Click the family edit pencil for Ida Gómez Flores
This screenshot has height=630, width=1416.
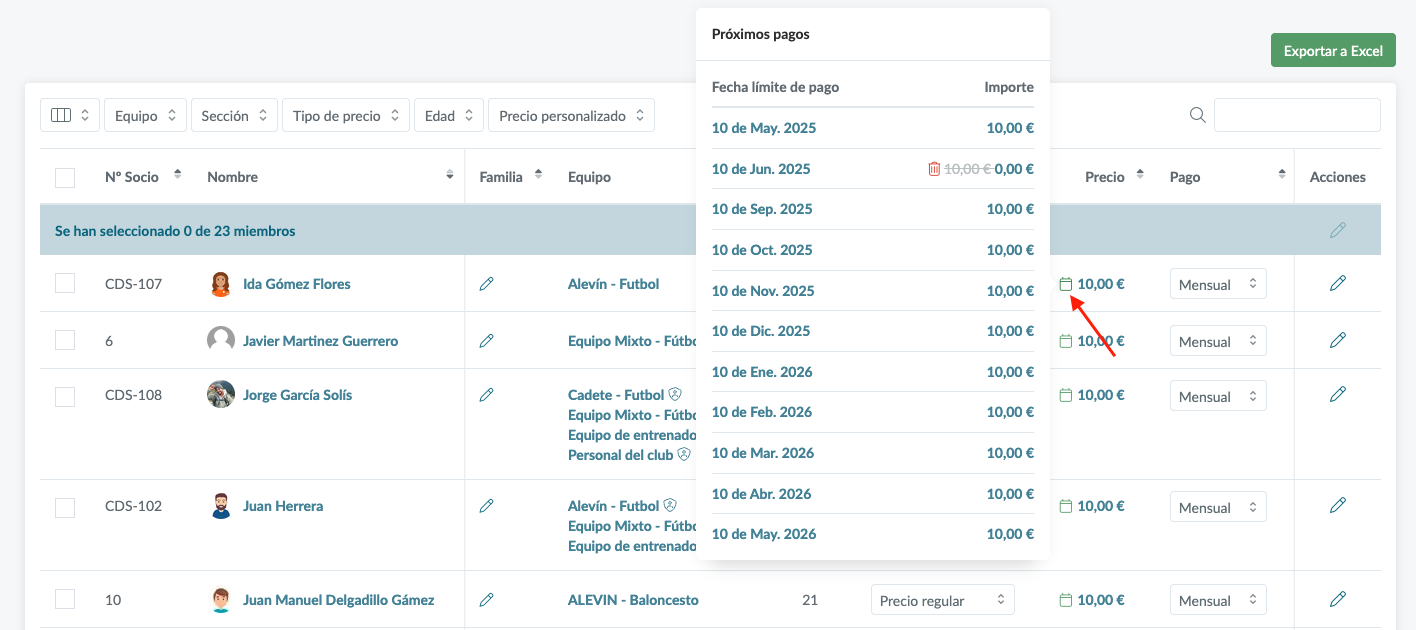click(487, 284)
